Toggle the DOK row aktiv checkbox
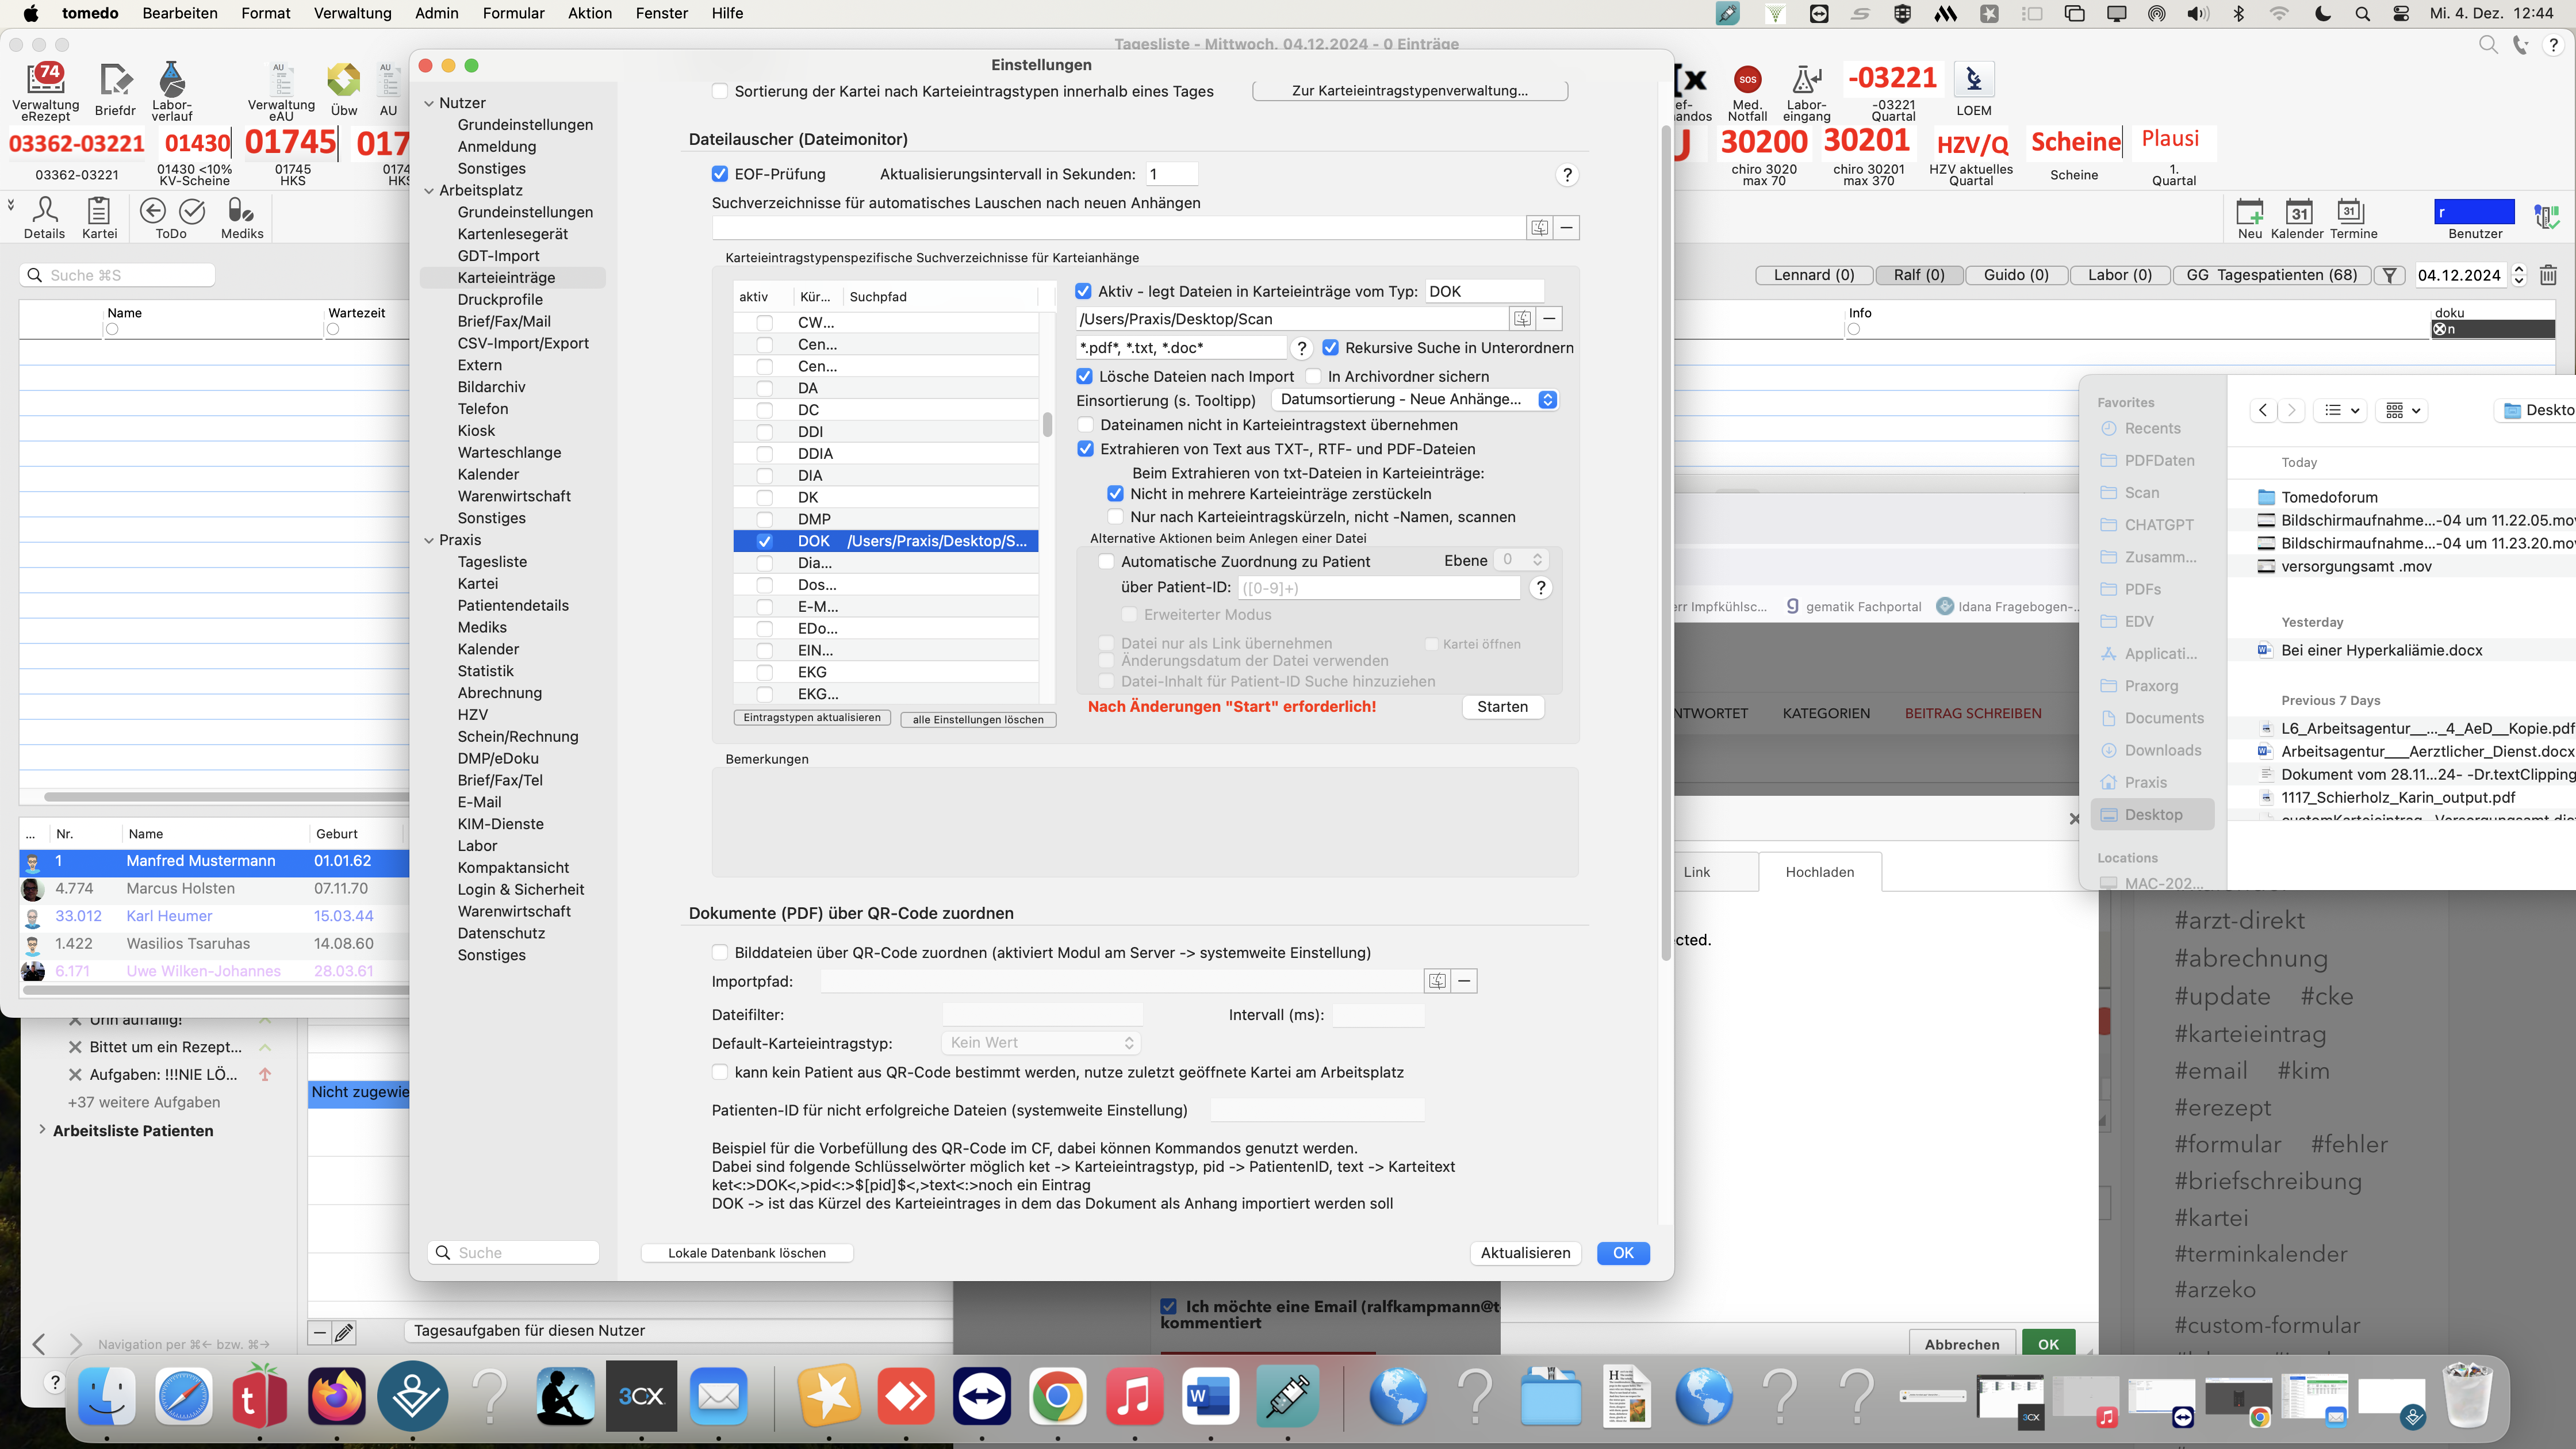The height and width of the screenshot is (1449, 2576). (x=764, y=541)
